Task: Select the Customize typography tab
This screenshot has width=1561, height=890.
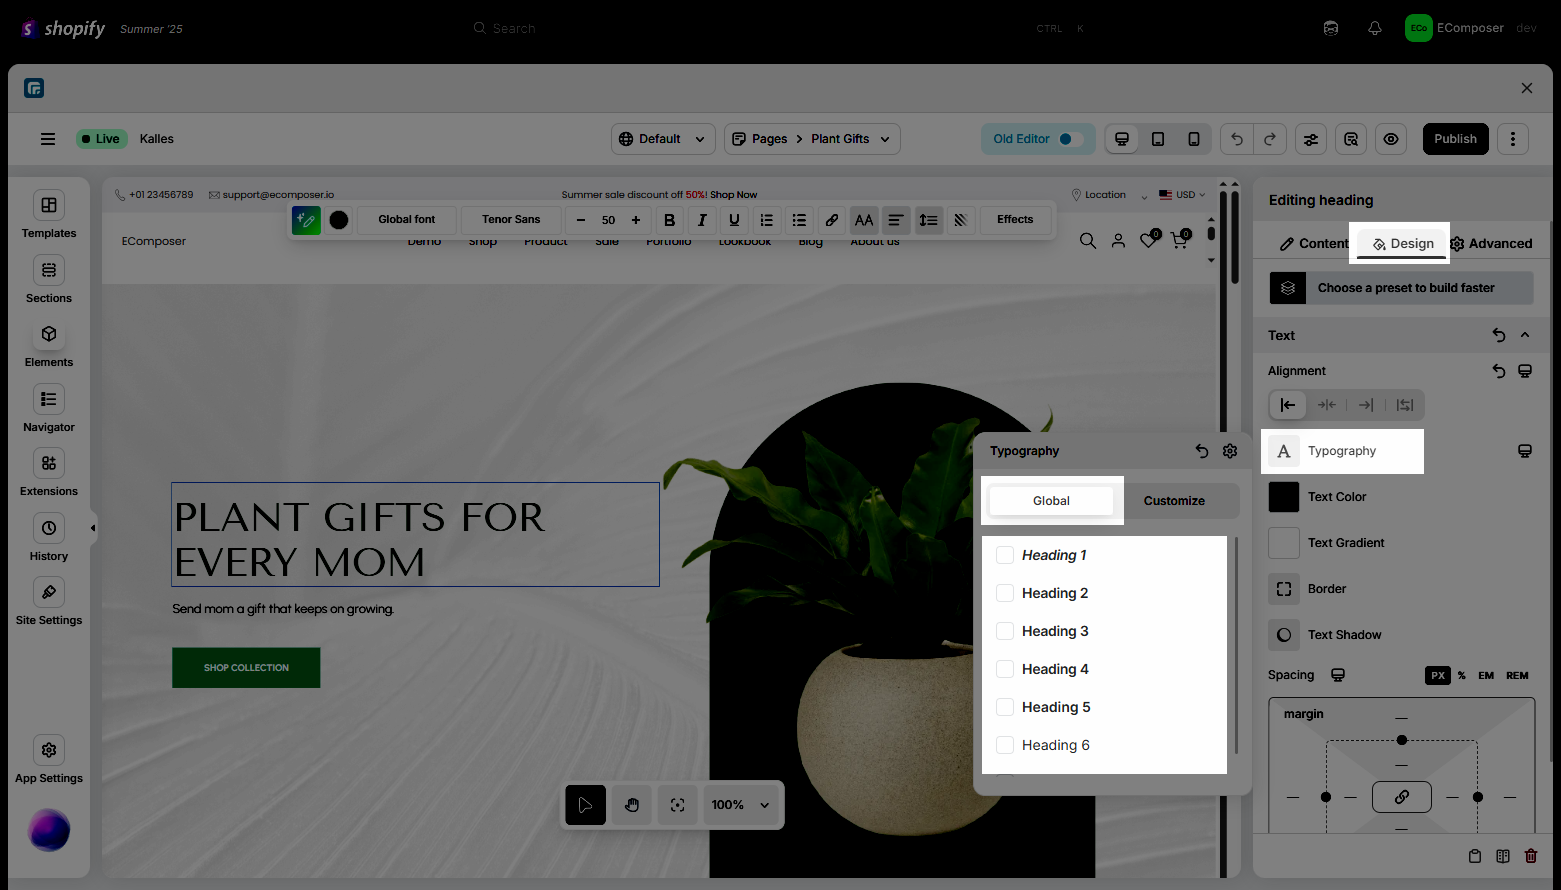Action: coord(1174,501)
